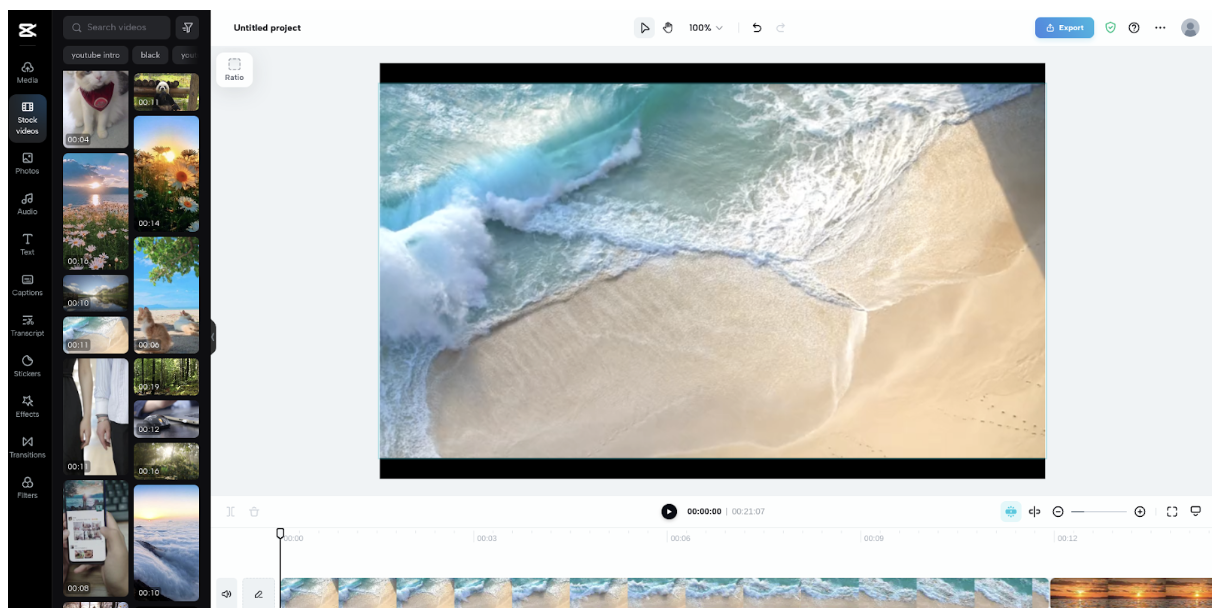The width and height of the screenshot is (1222, 608).
Task: Open the user profile avatar
Action: click(x=1190, y=28)
